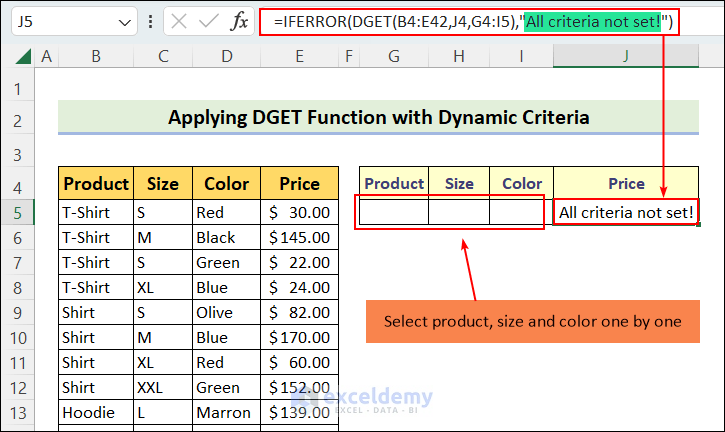Confirm formula entry with checkmark icon
The image size is (725, 432).
208,21
